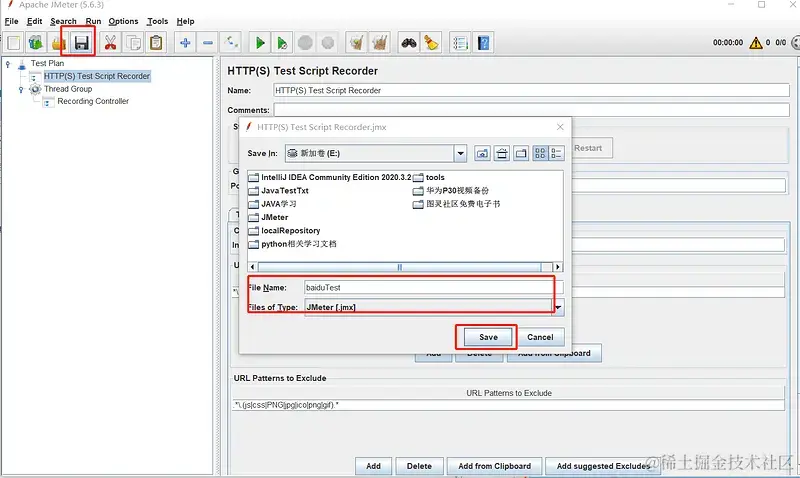Click the Save floppy disk toolbar icon
This screenshot has width=800, height=478.
click(x=82, y=43)
